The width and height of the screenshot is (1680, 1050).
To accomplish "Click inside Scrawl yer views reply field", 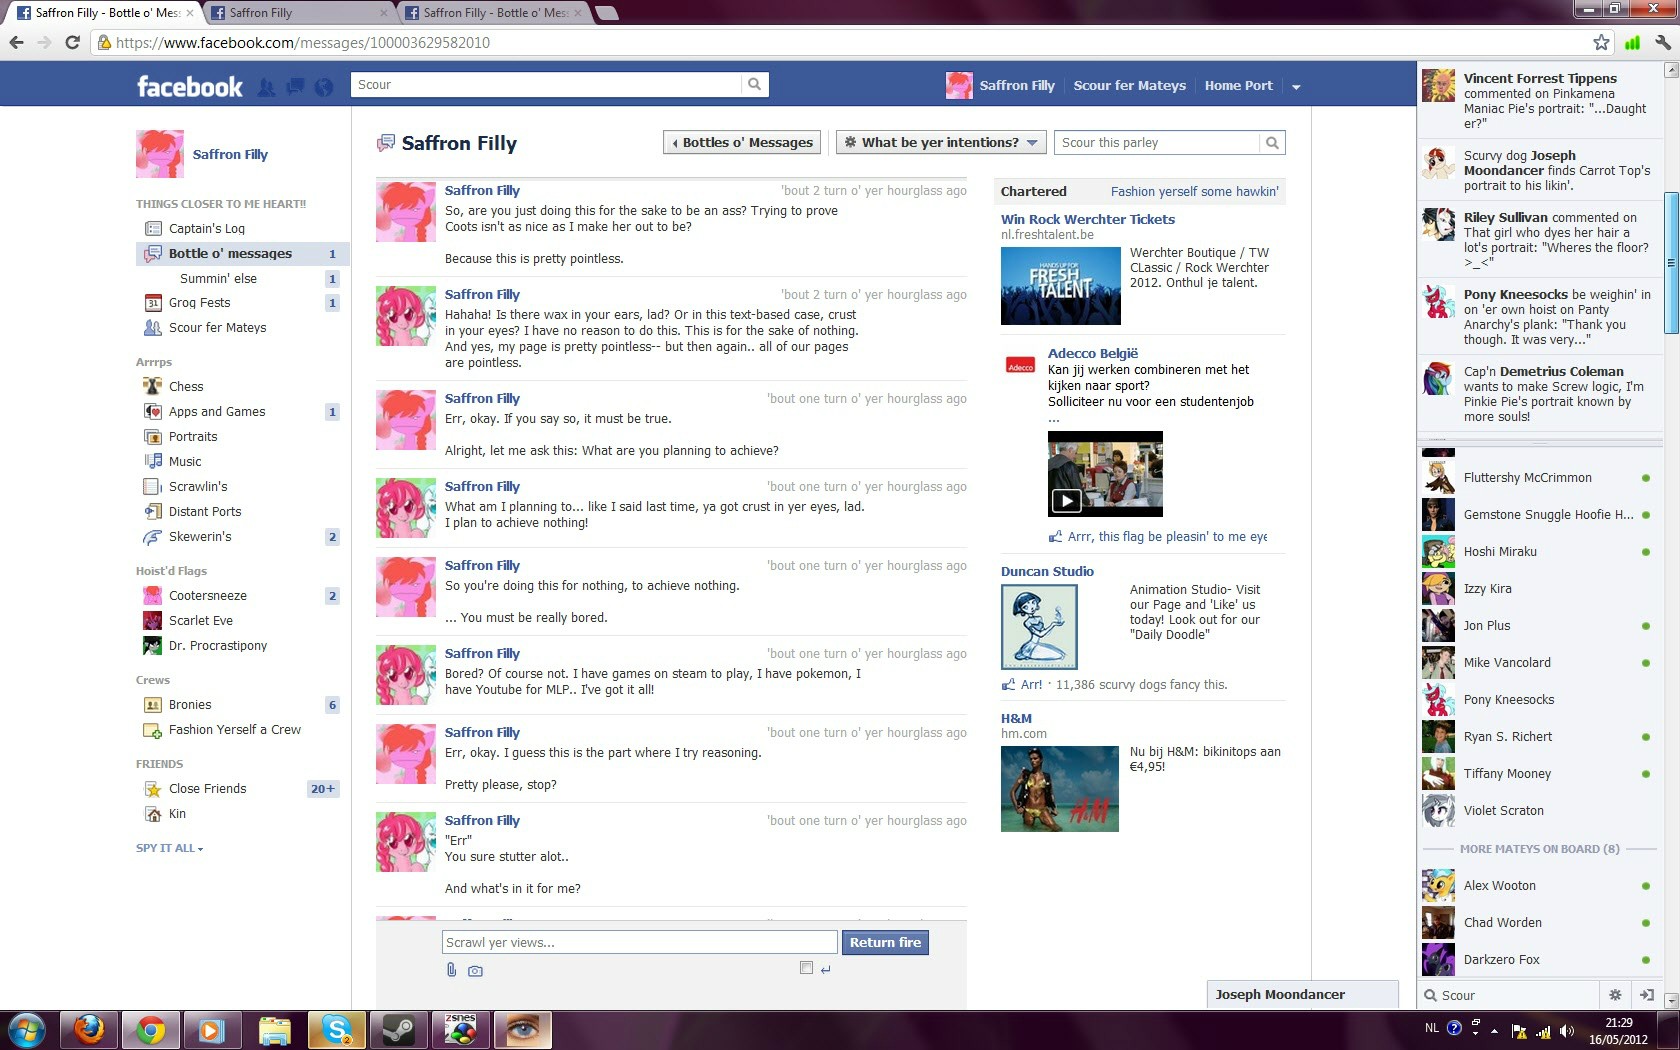I will pyautogui.click(x=639, y=942).
